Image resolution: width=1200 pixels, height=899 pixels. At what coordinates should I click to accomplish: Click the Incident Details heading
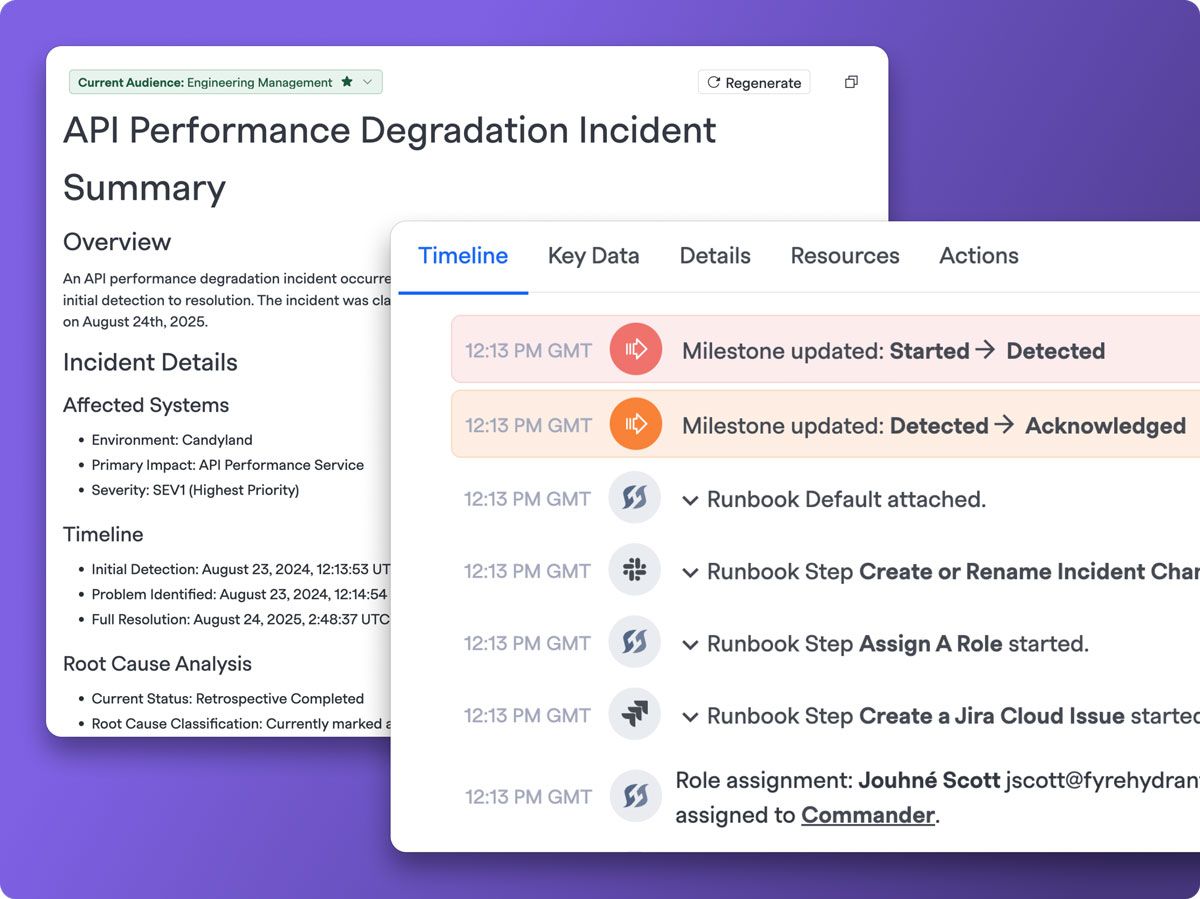pyautogui.click(x=150, y=362)
